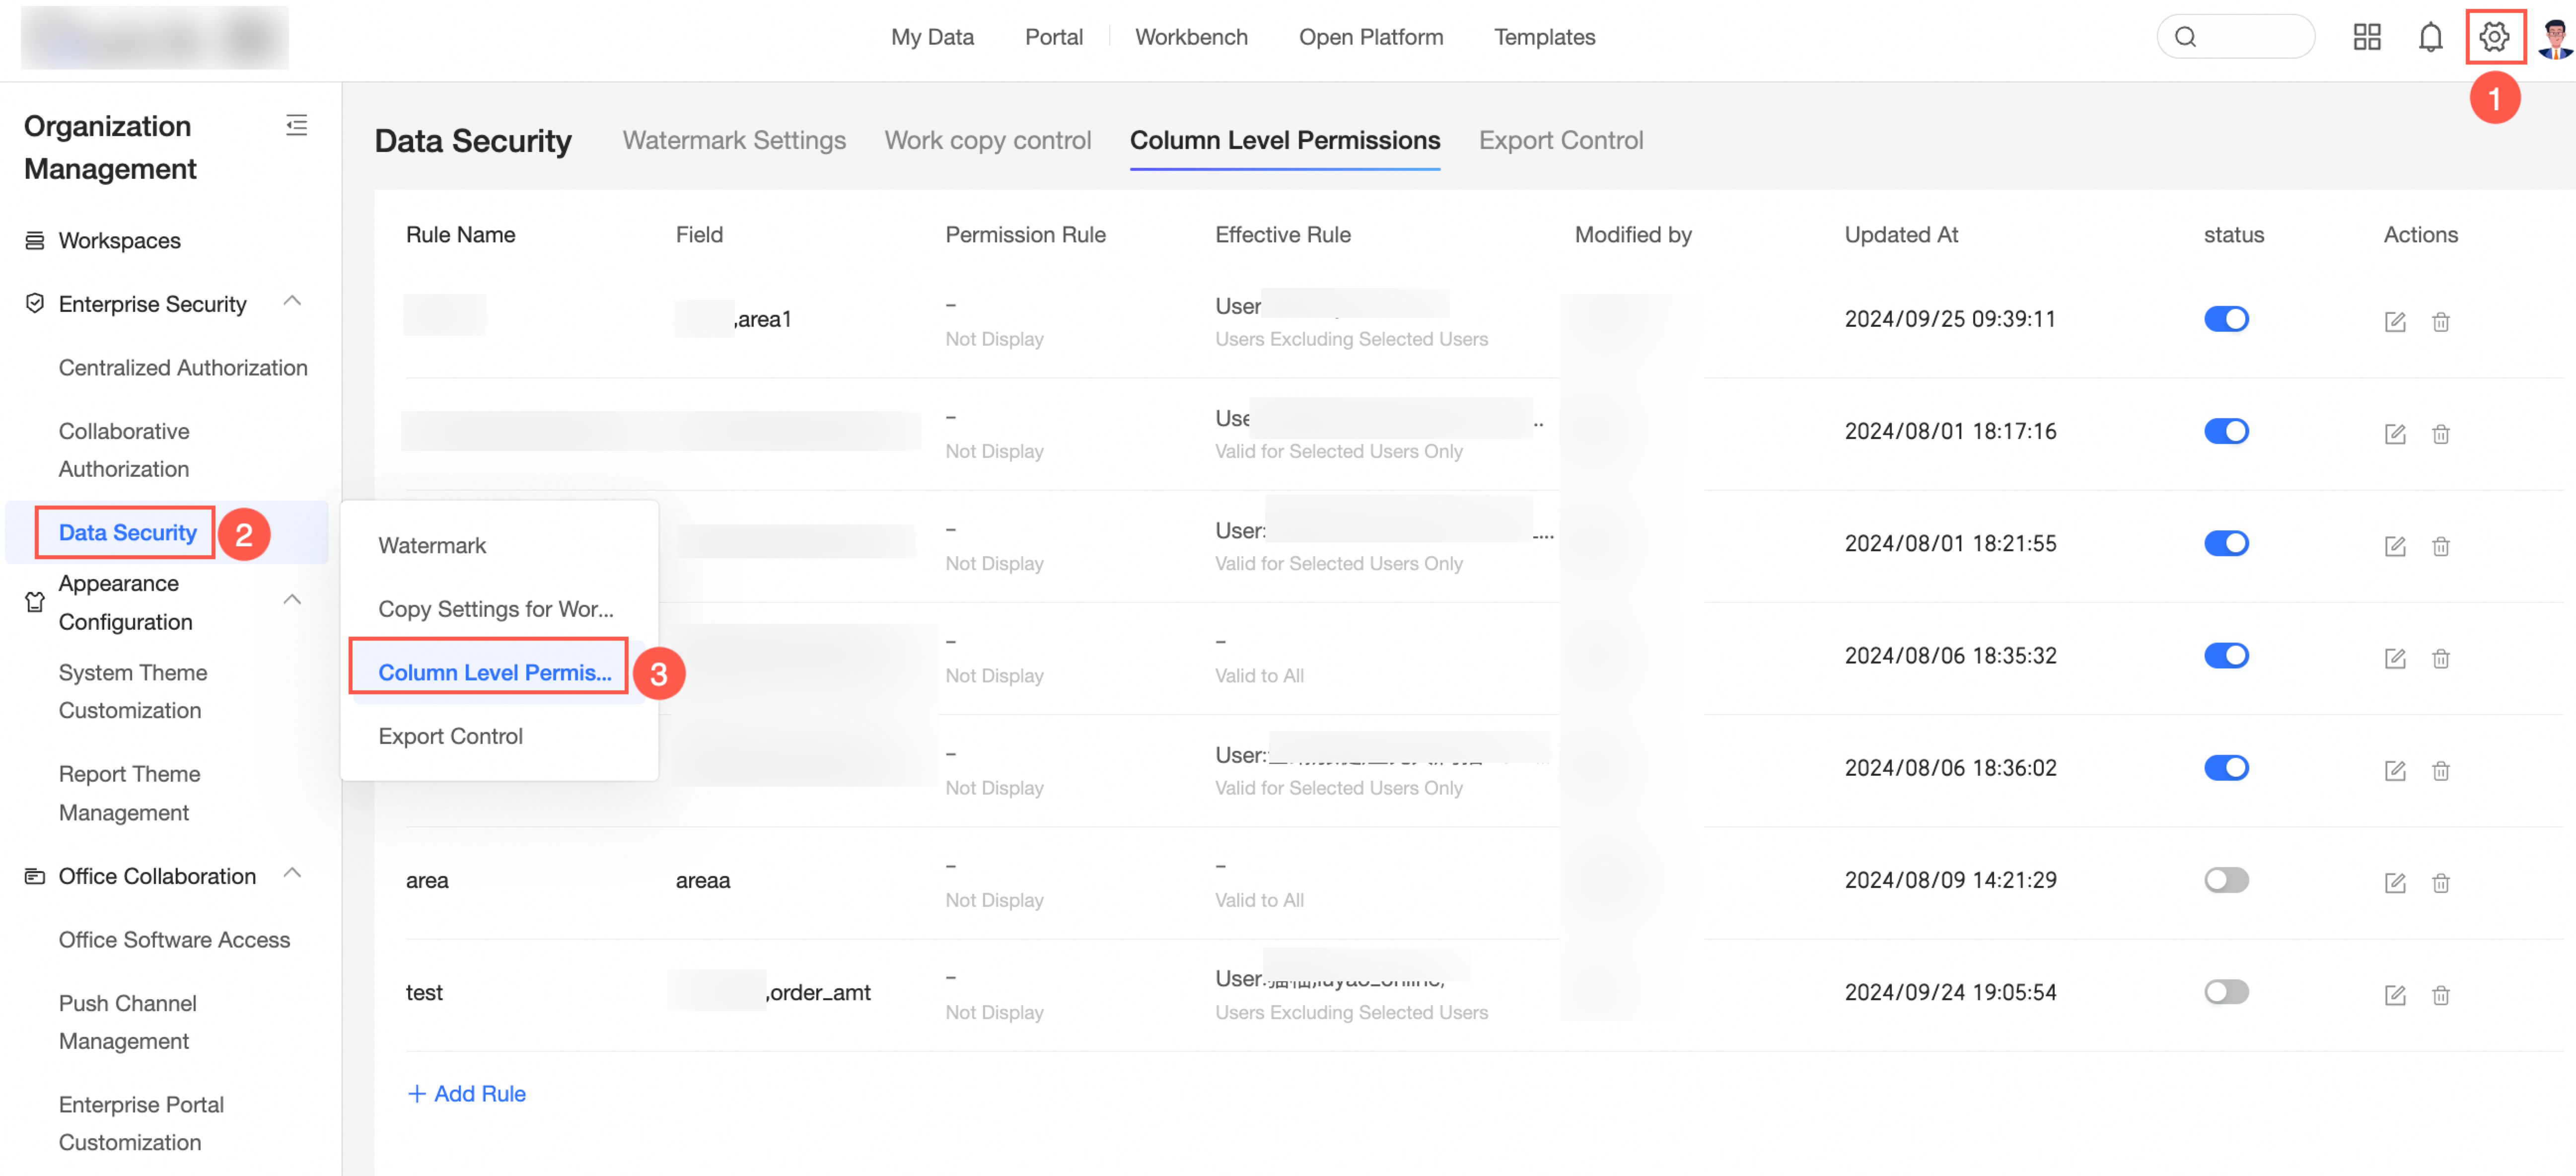Open Workbench in top navigation
The height and width of the screenshot is (1176, 2576).
coord(1190,37)
